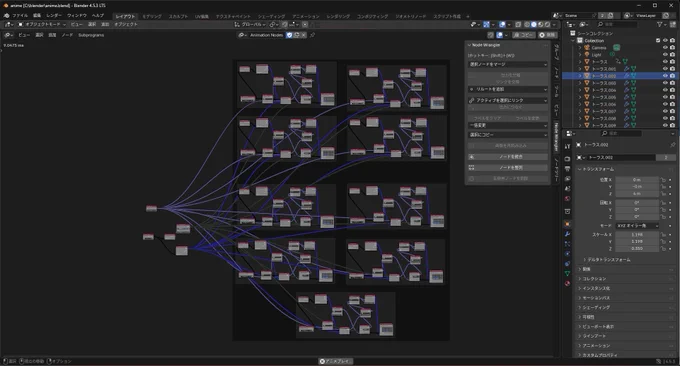This screenshot has width=680, height=366.
Task: Open the Modifiers wrench properties tab
Action: (x=567, y=234)
